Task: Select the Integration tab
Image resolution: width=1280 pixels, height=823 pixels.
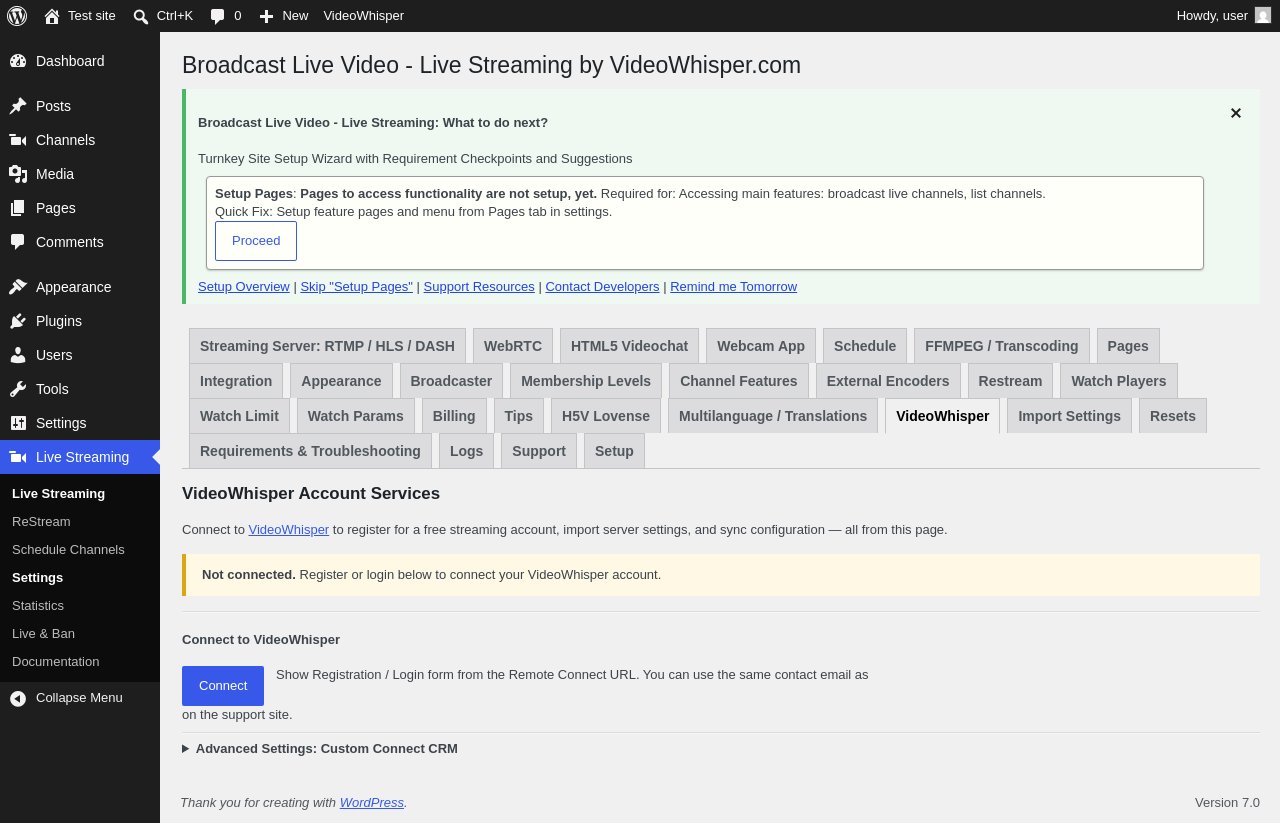Action: click(x=236, y=381)
